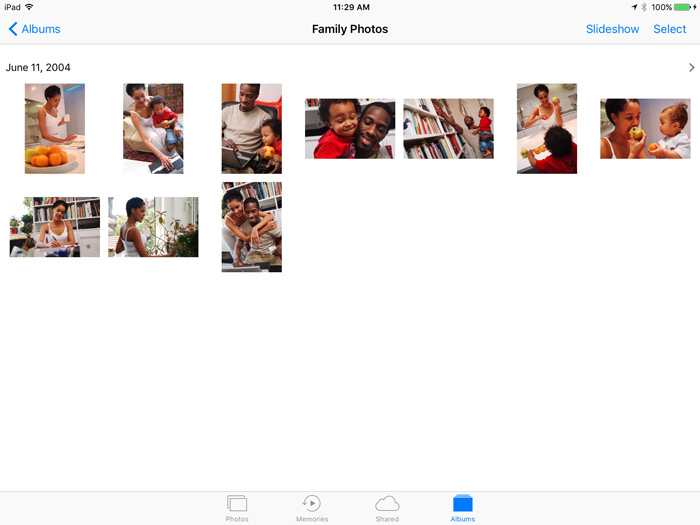The width and height of the screenshot is (700, 525).
Task: Open photo of woman tending plants by window
Action: tap(153, 227)
